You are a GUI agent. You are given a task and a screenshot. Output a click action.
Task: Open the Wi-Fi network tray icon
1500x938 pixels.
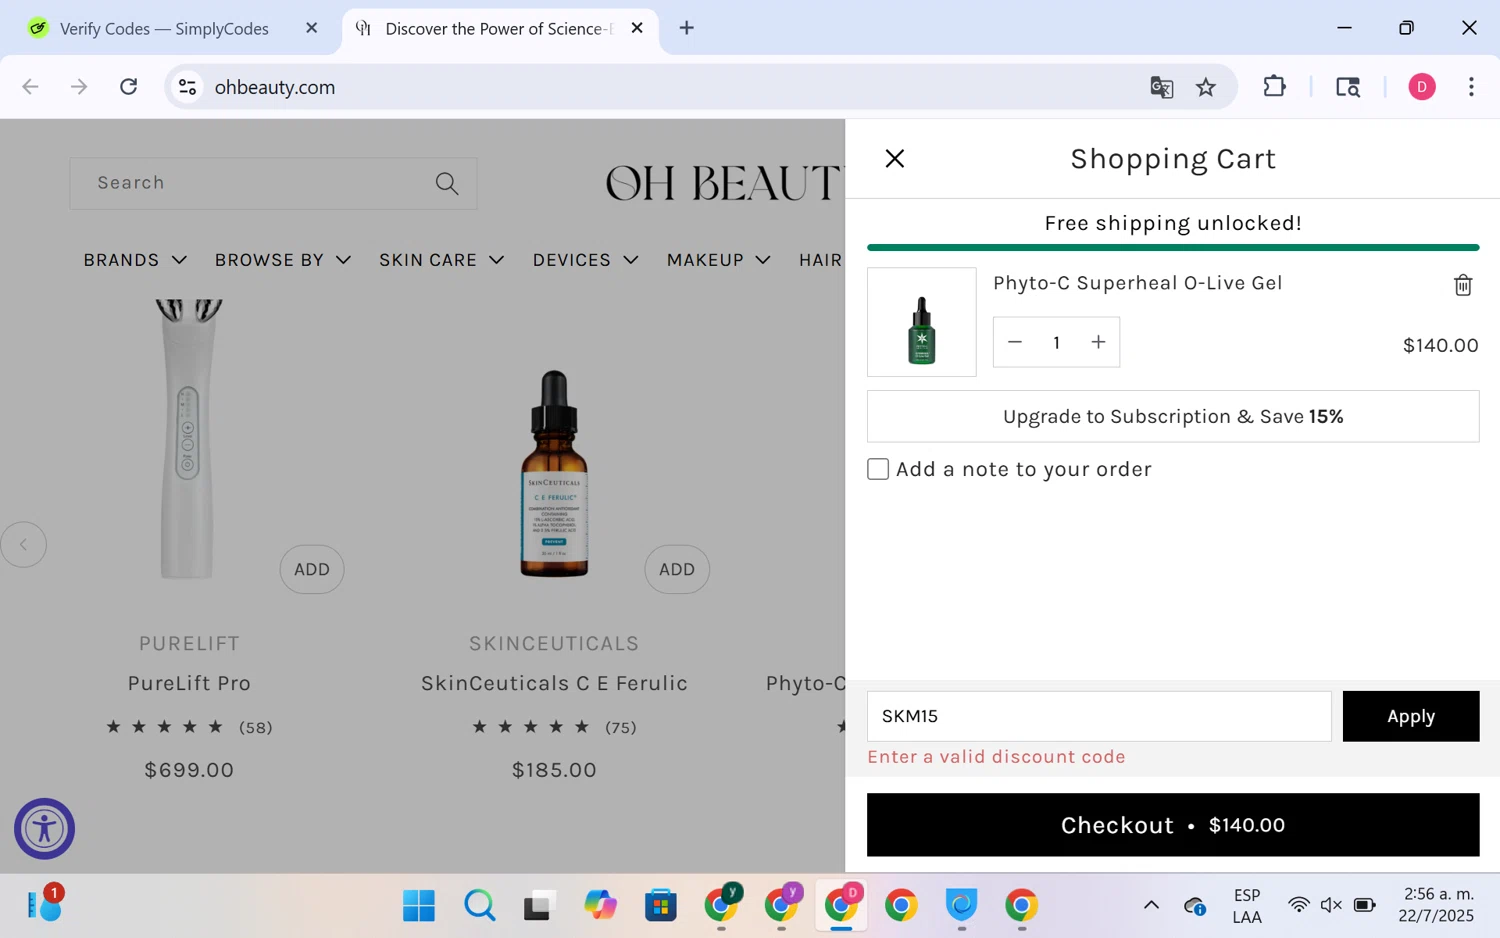pyautogui.click(x=1298, y=906)
